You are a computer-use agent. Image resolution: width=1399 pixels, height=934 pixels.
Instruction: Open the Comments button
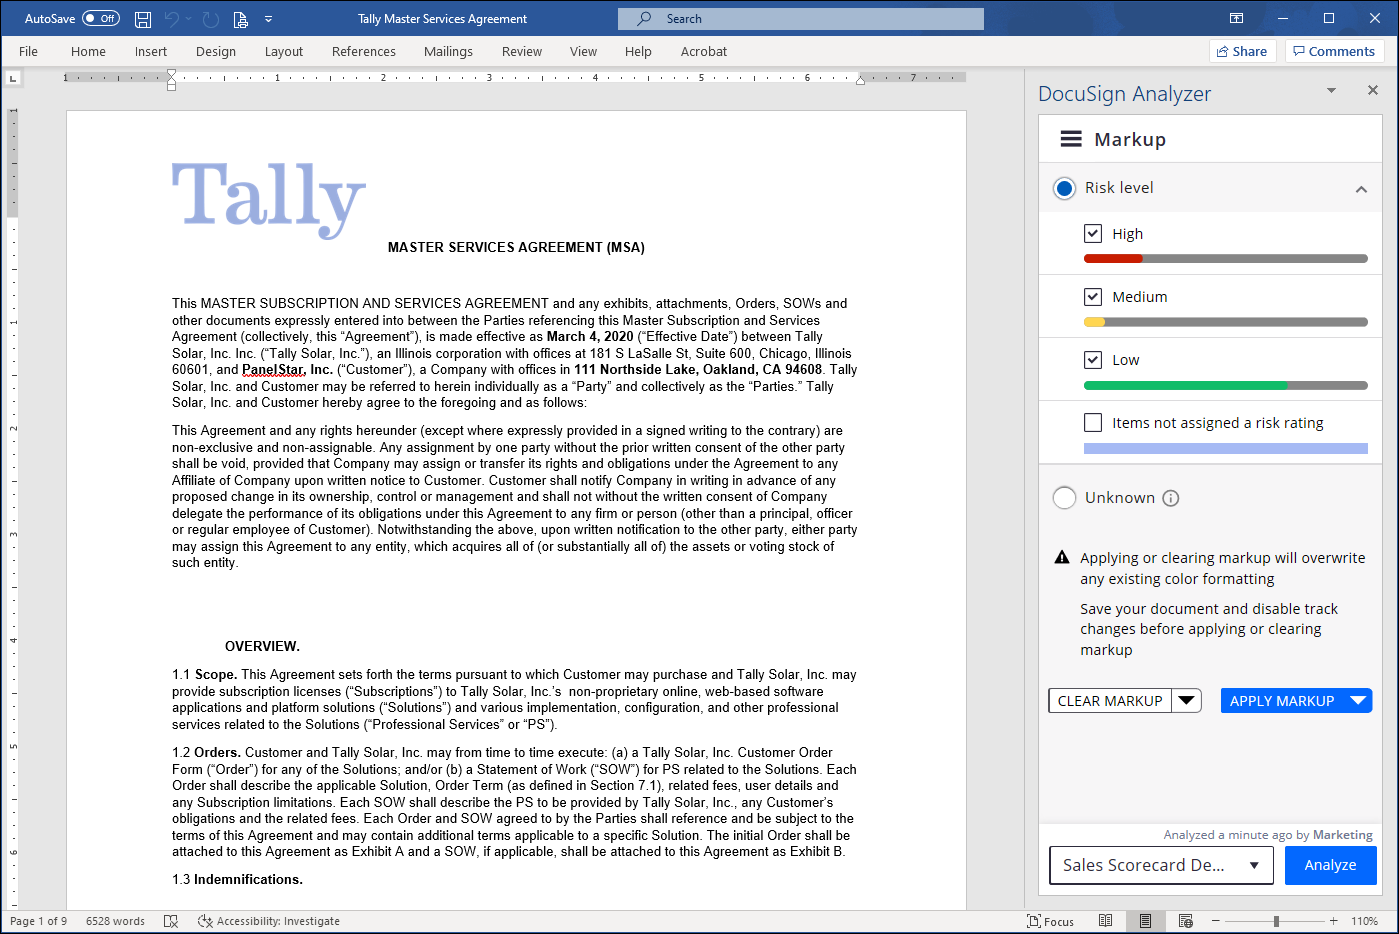click(x=1334, y=51)
